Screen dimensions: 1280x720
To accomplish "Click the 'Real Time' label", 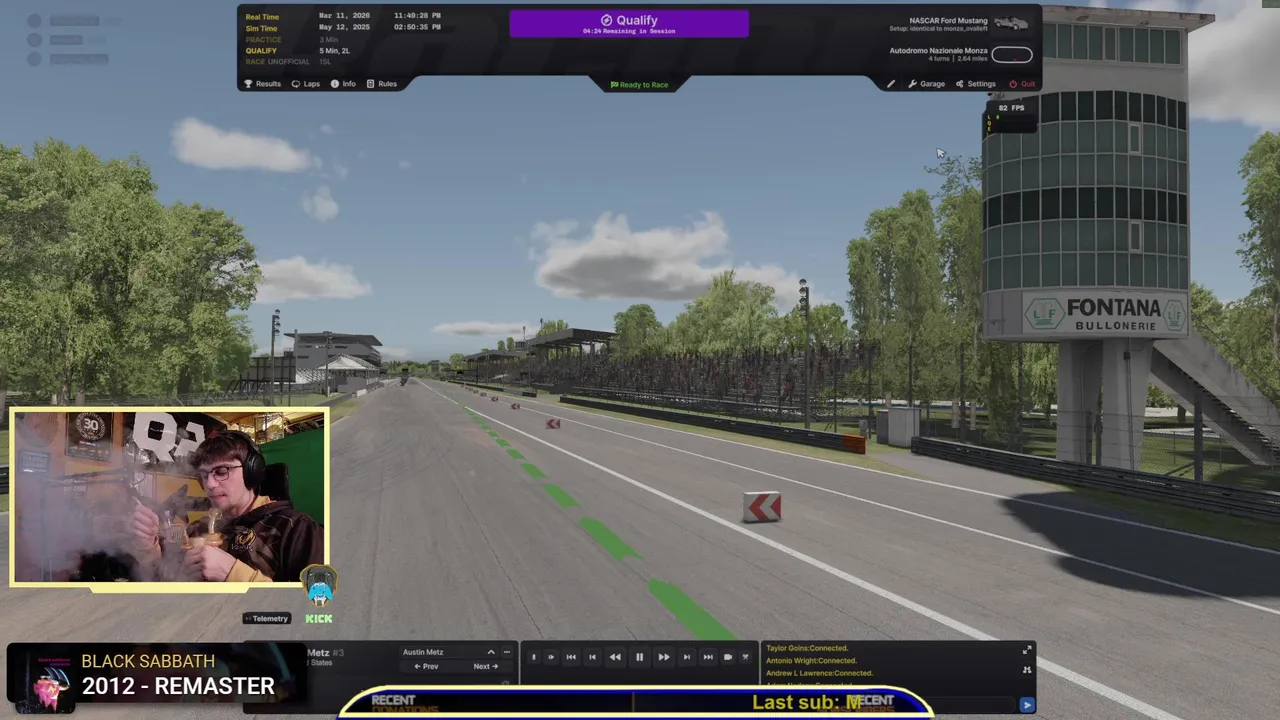I will coord(262,17).
